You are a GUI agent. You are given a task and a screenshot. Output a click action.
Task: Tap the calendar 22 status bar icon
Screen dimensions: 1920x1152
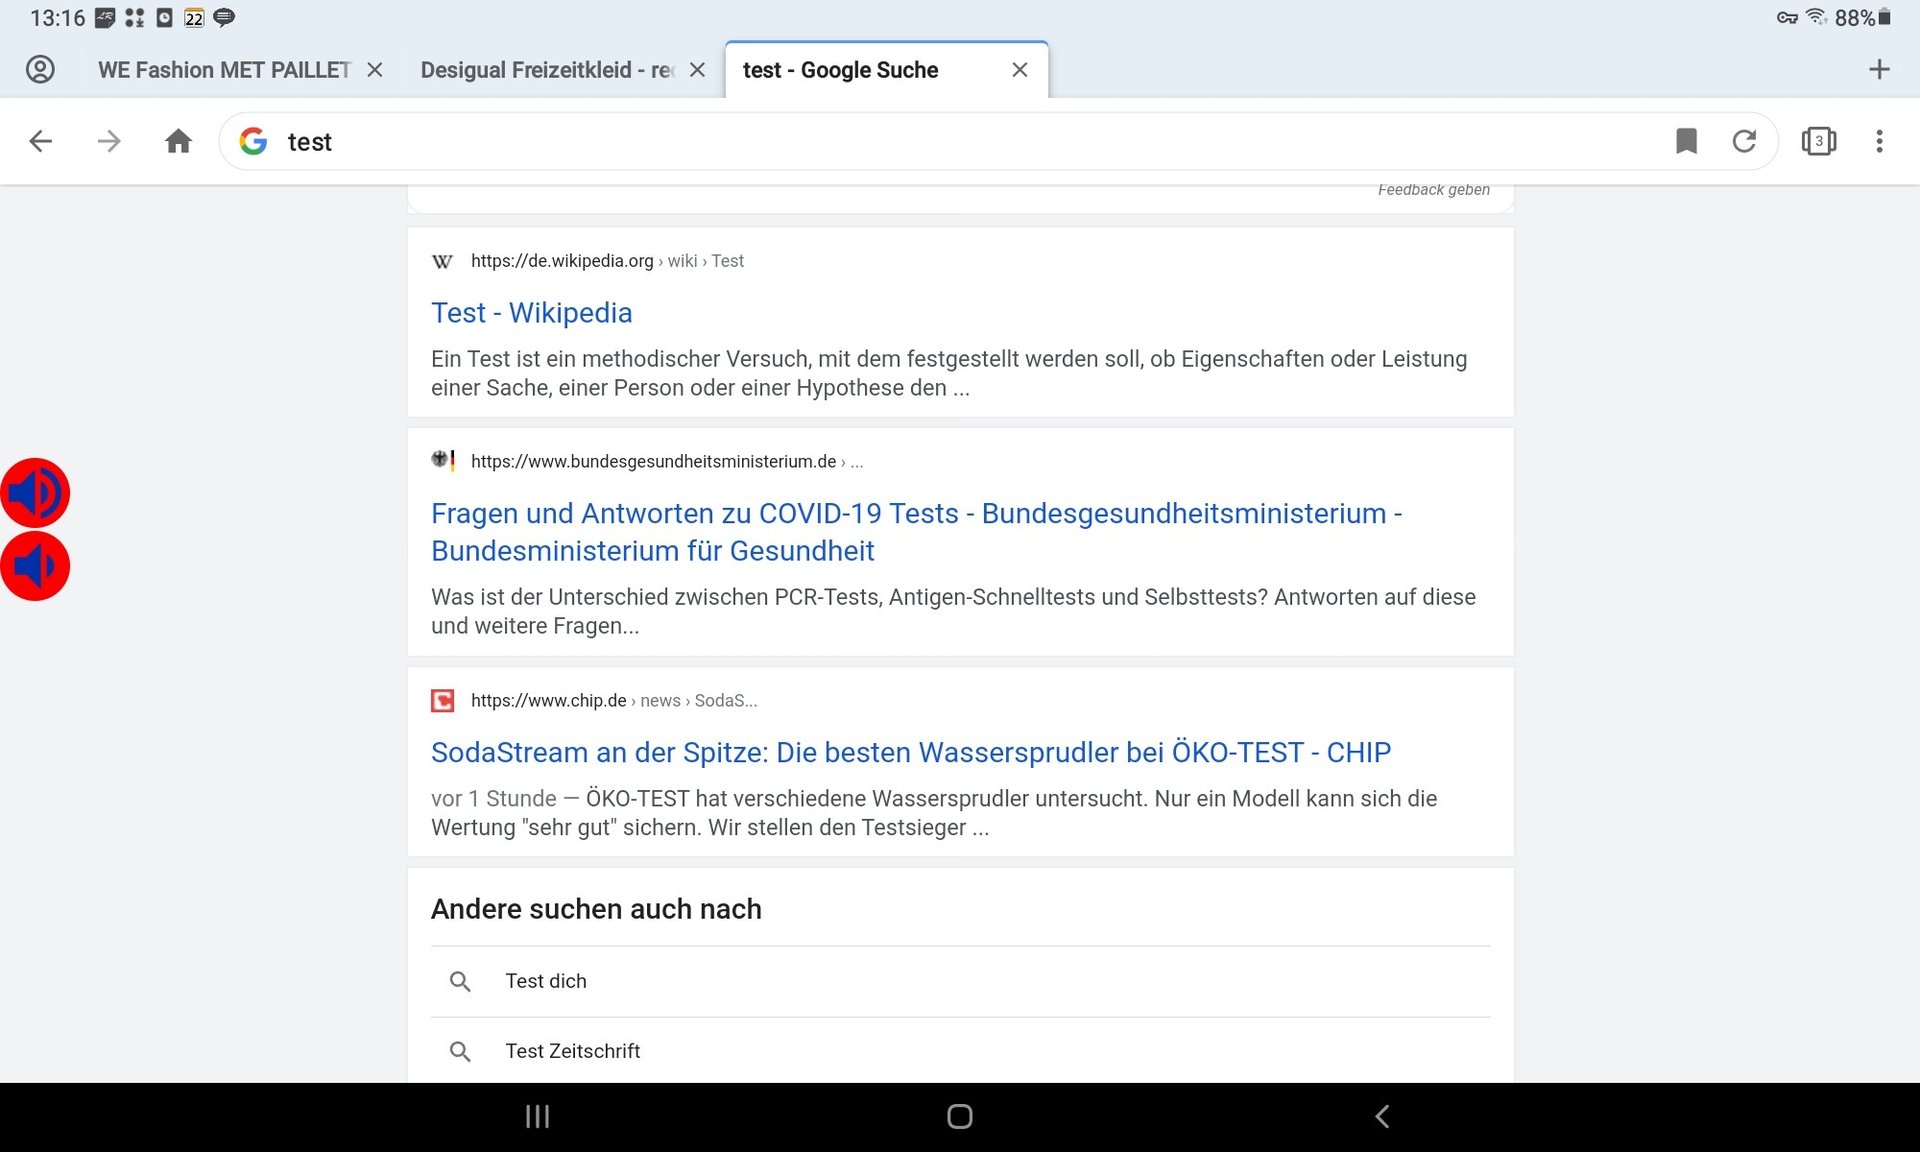click(x=194, y=18)
